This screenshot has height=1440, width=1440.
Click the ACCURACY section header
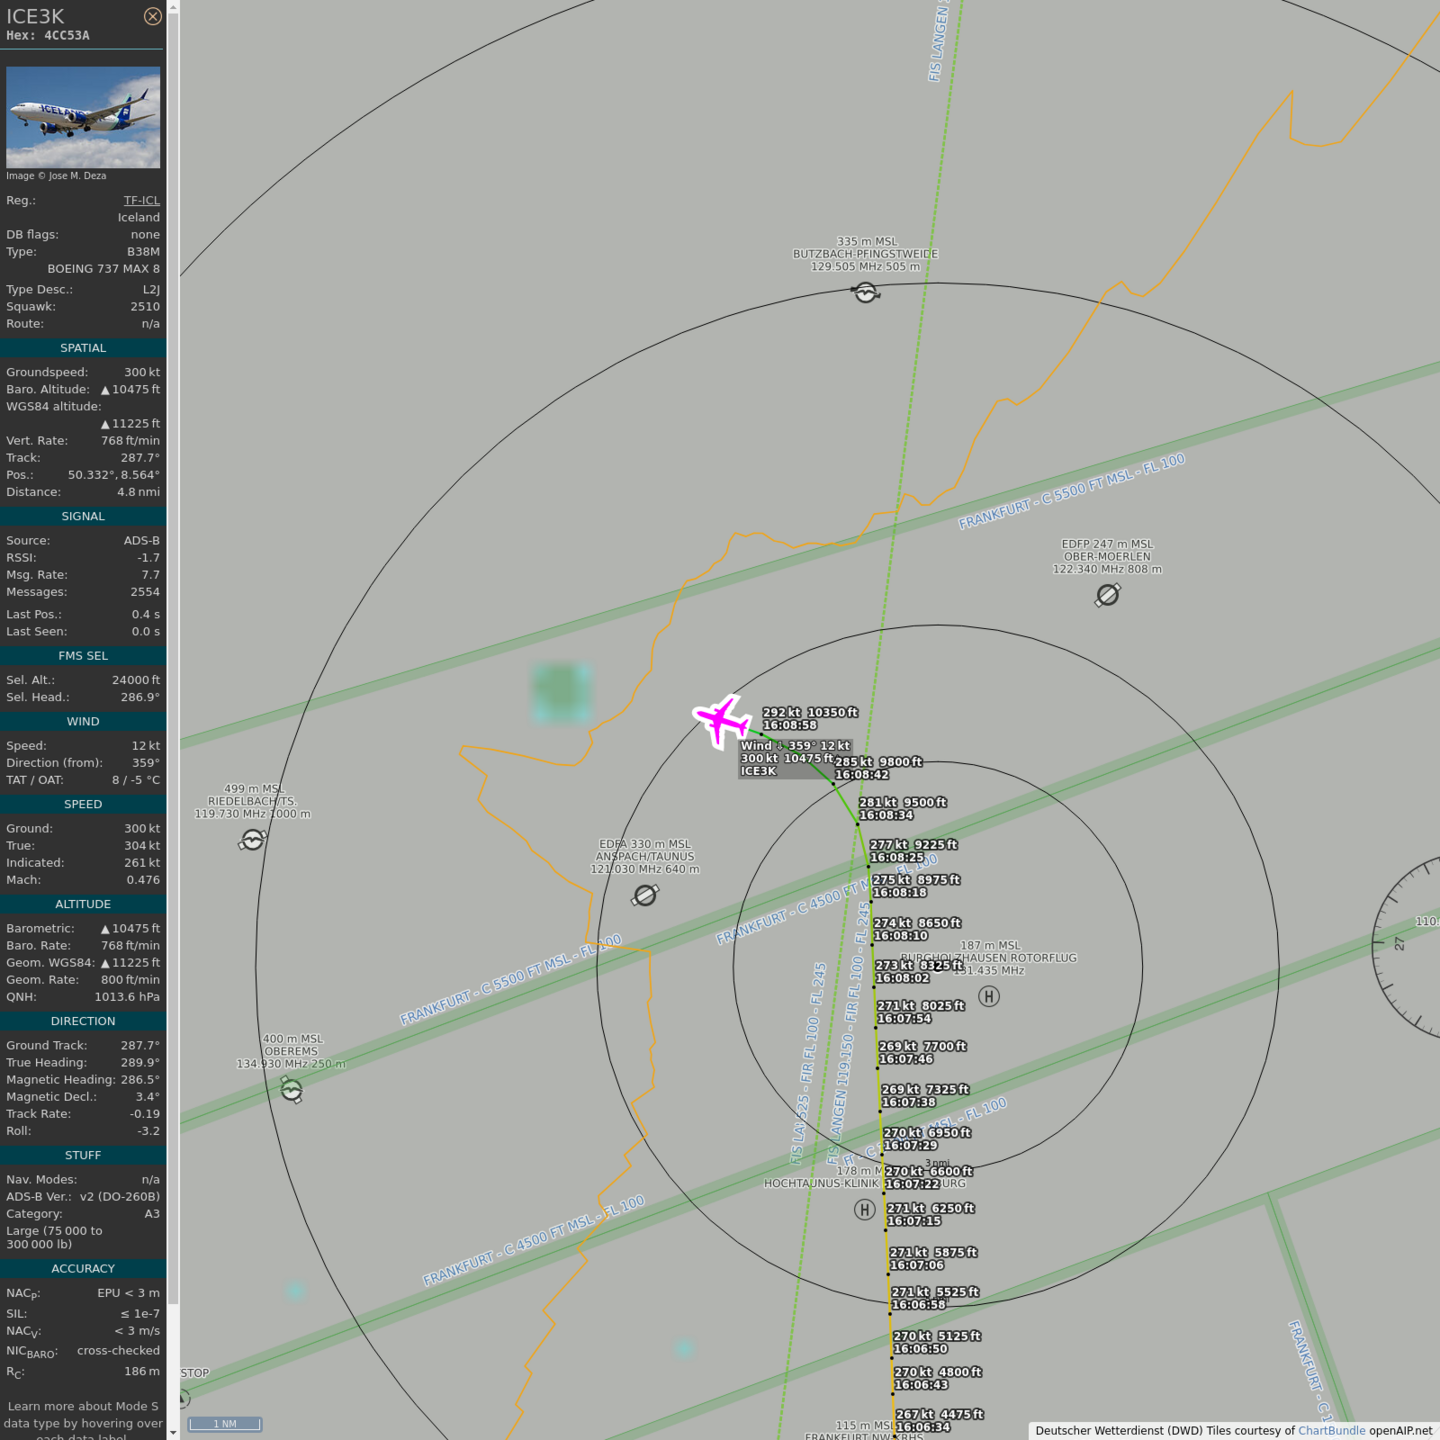(83, 1268)
